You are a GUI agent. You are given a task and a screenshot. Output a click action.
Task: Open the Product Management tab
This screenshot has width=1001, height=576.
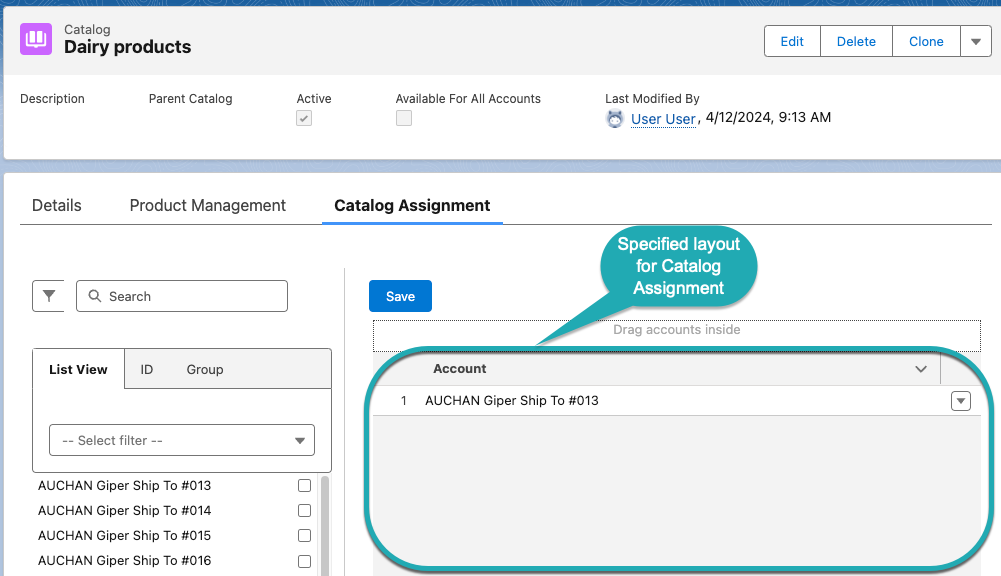coord(208,205)
